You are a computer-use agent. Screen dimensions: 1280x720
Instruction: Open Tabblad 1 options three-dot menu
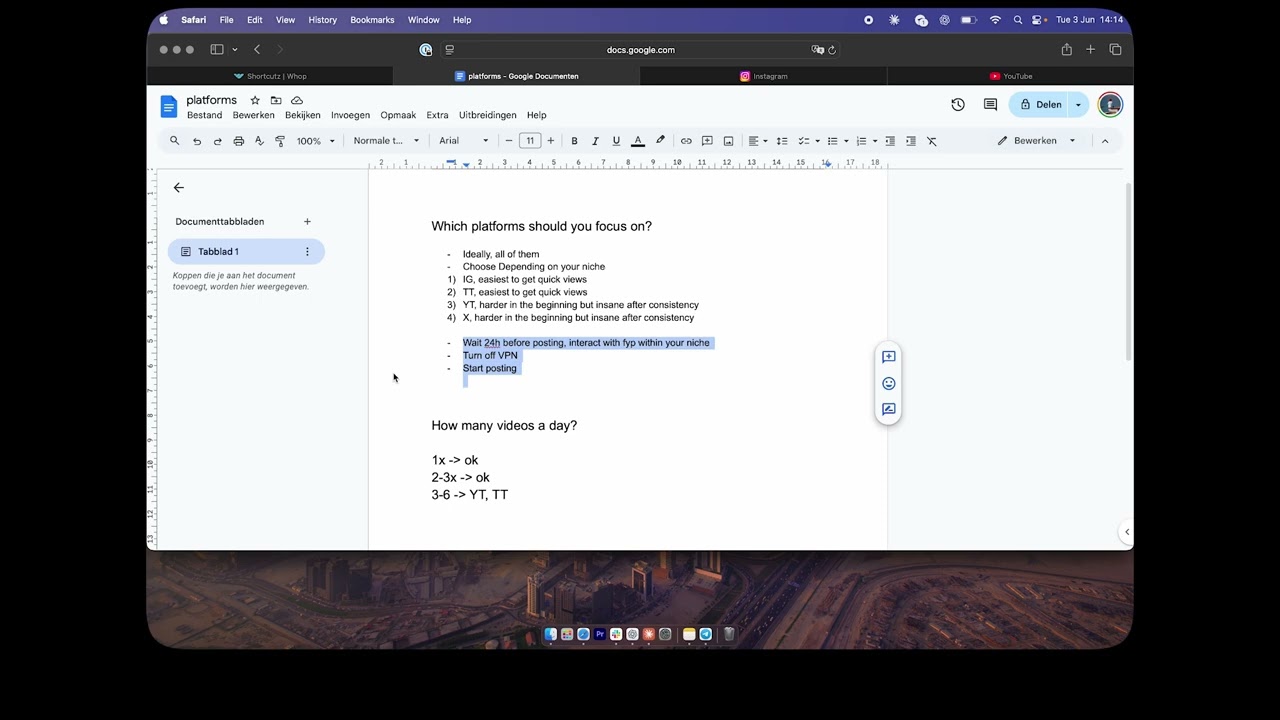(307, 251)
